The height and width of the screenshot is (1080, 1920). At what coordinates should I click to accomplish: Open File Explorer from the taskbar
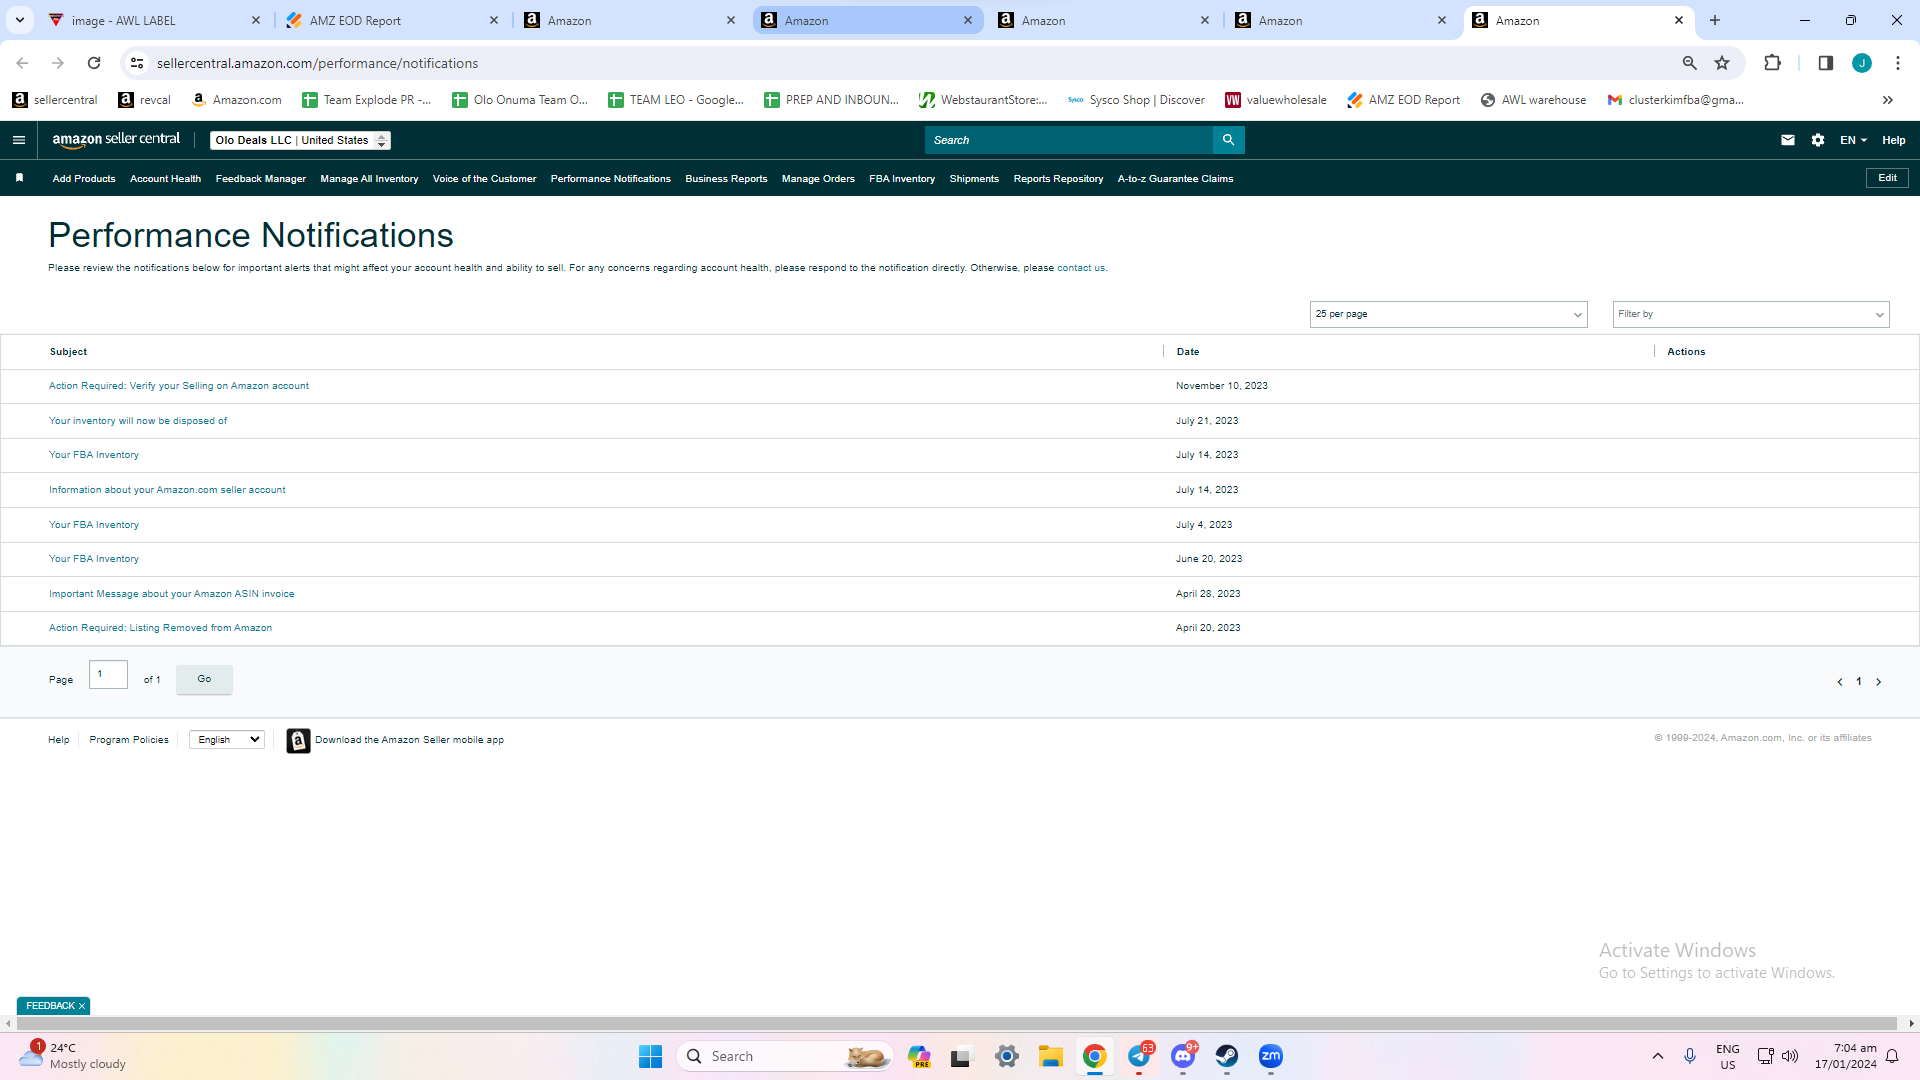tap(1050, 1056)
